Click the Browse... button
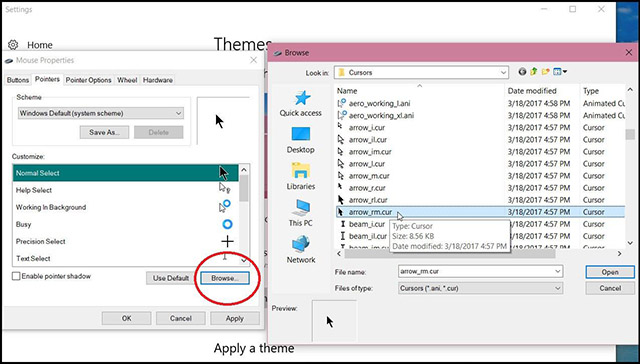Image resolution: width=640 pixels, height=364 pixels. tap(225, 278)
